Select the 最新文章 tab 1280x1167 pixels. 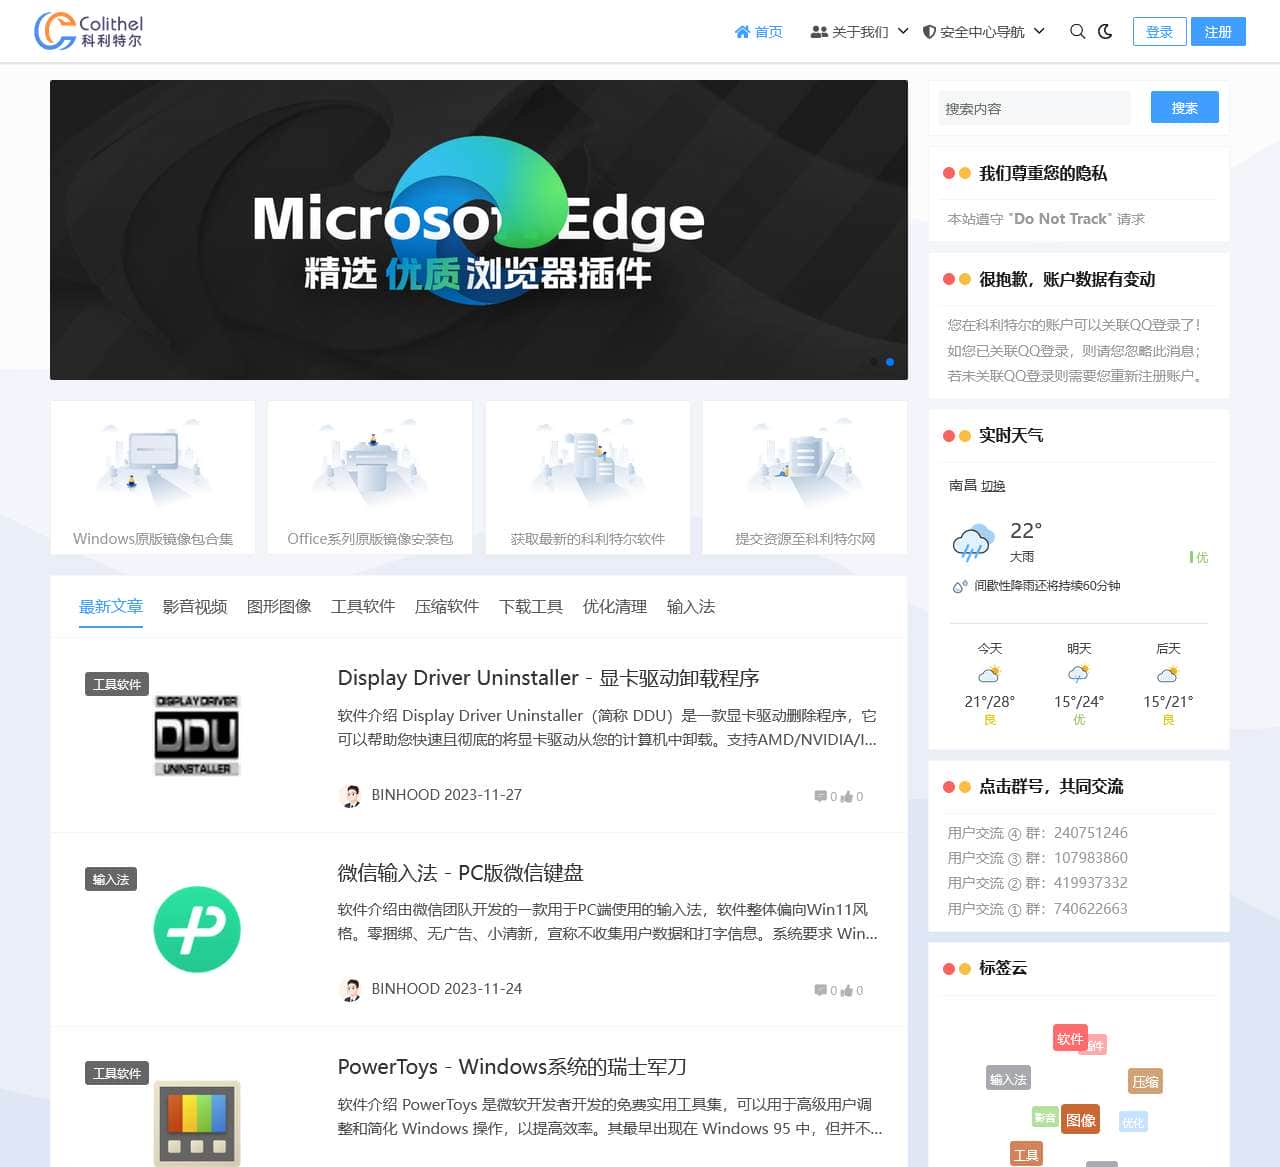(111, 607)
